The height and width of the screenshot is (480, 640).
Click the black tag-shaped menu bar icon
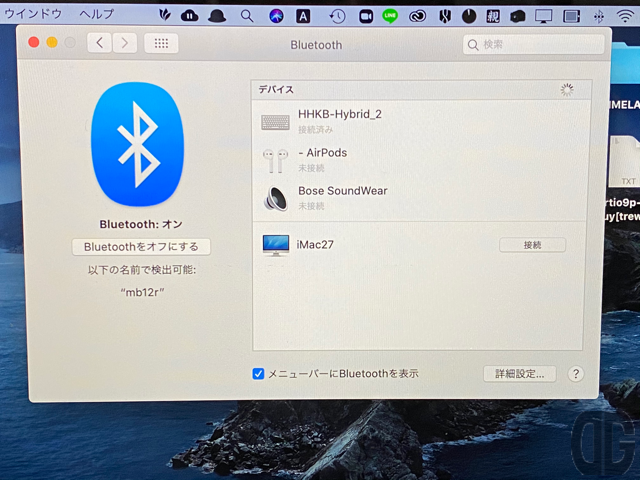click(518, 16)
